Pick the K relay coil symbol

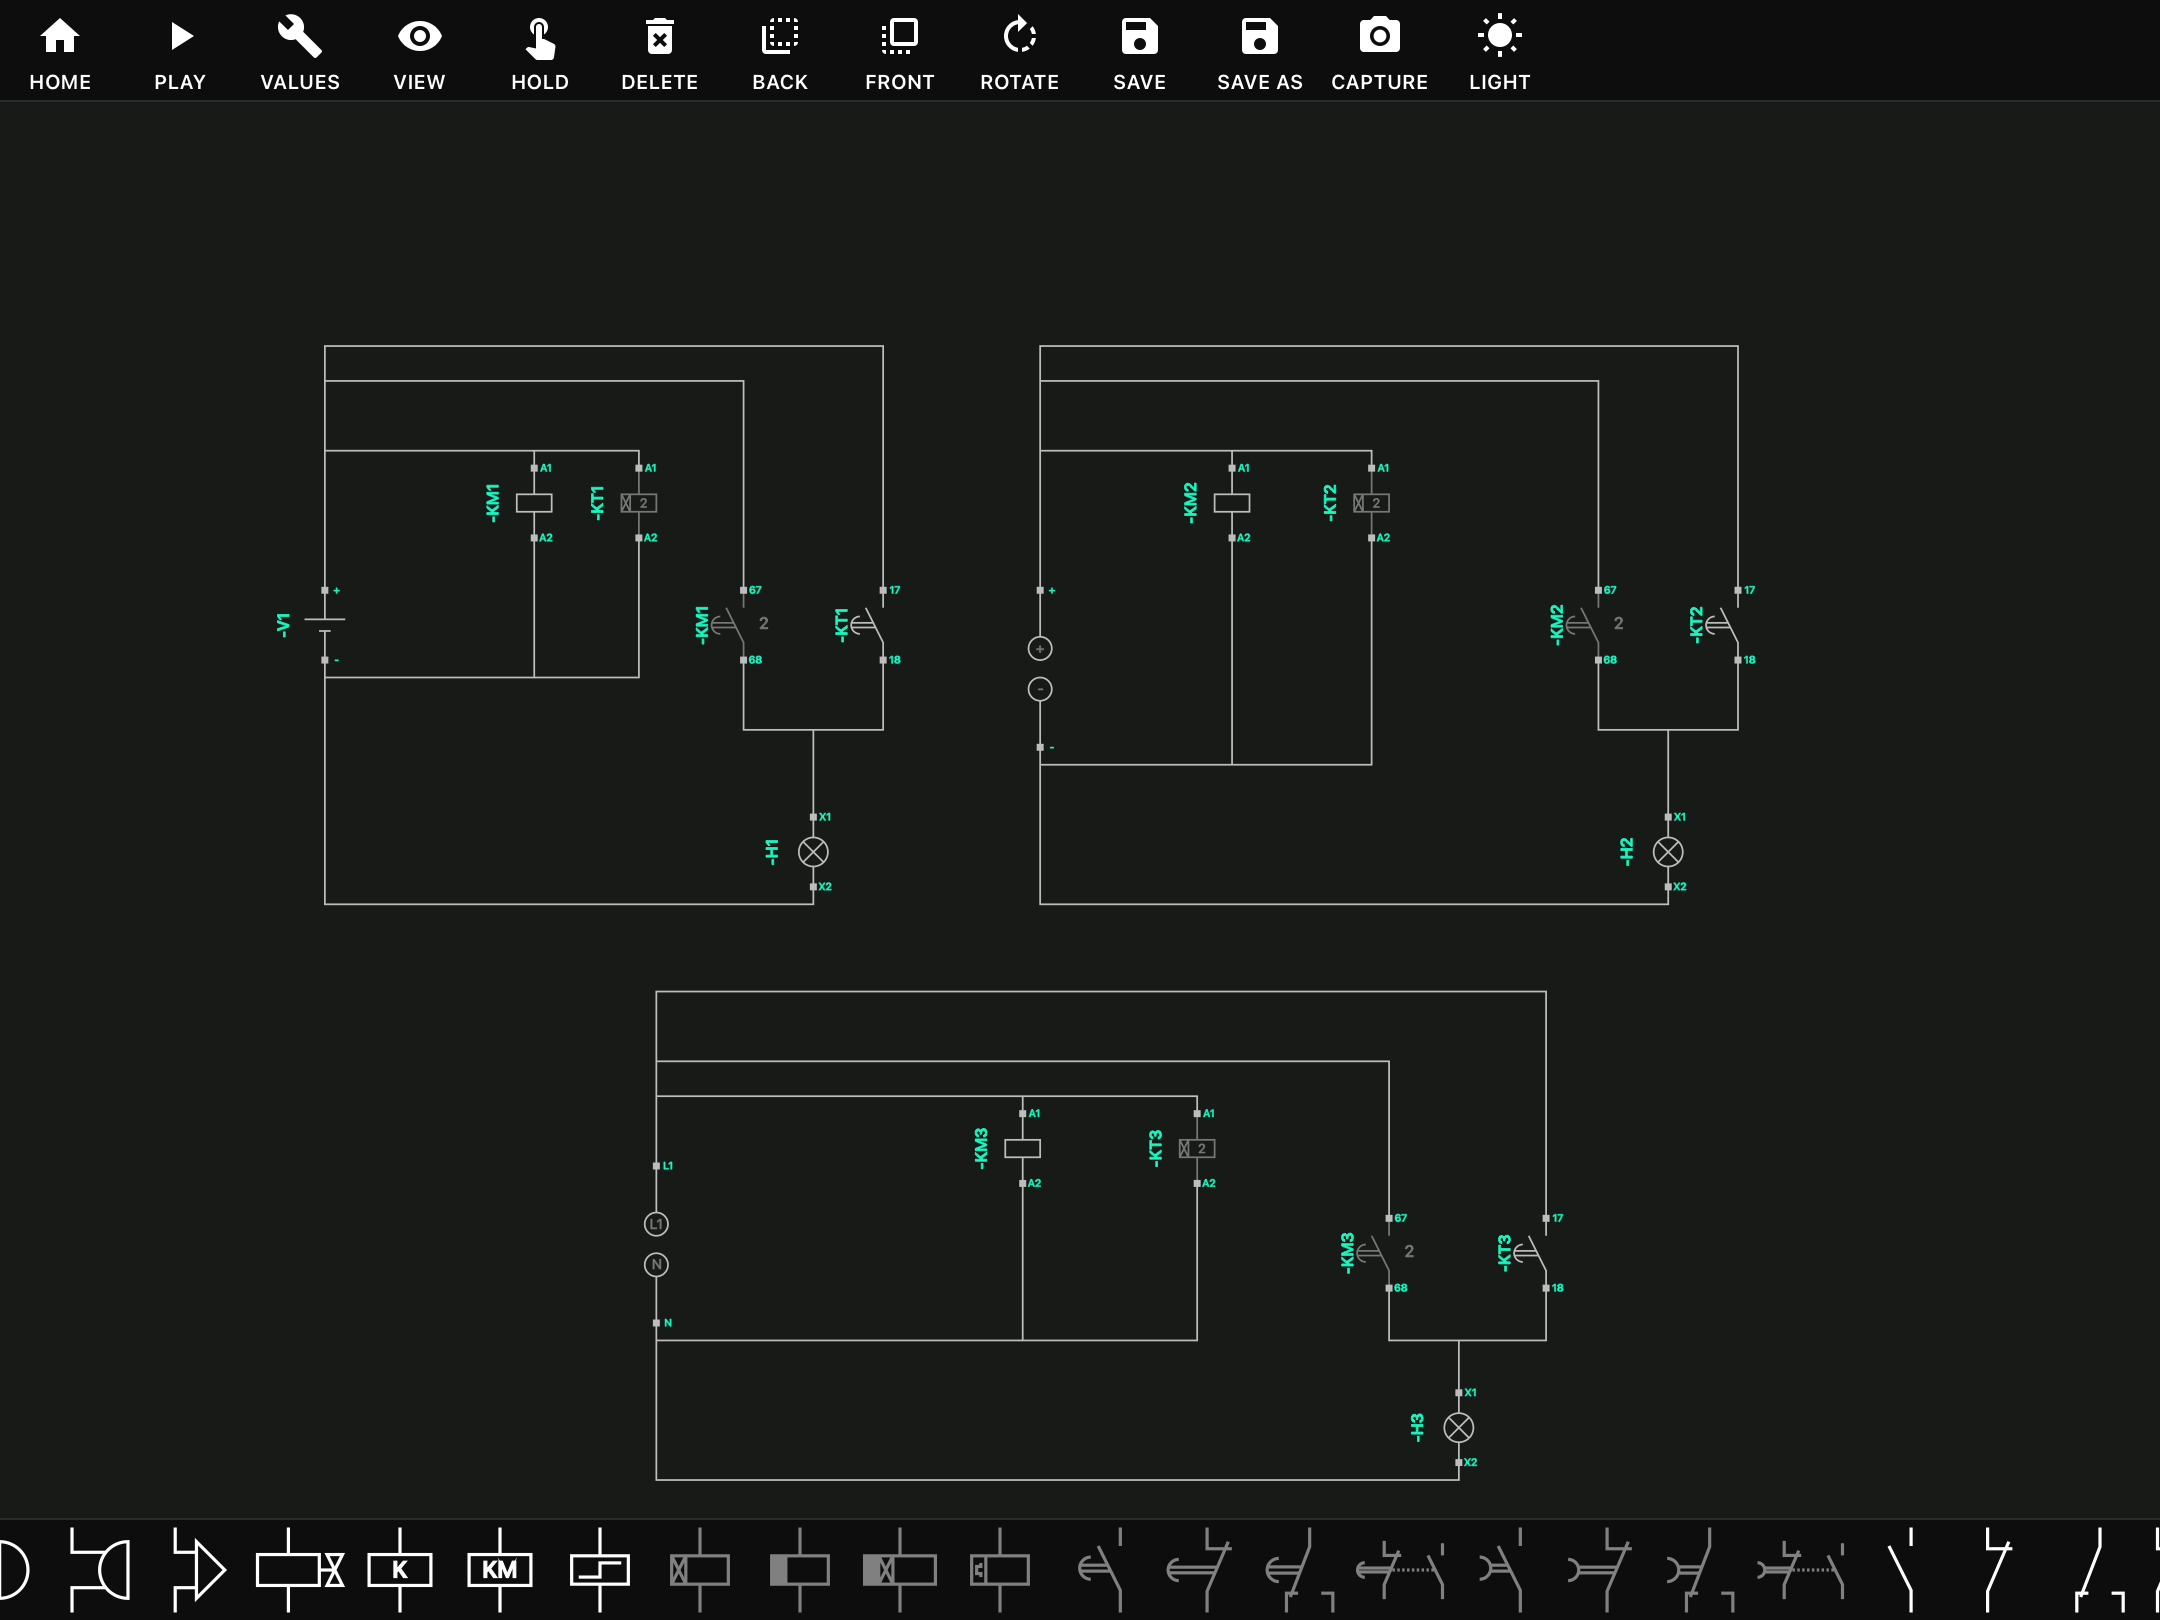pos(400,1569)
